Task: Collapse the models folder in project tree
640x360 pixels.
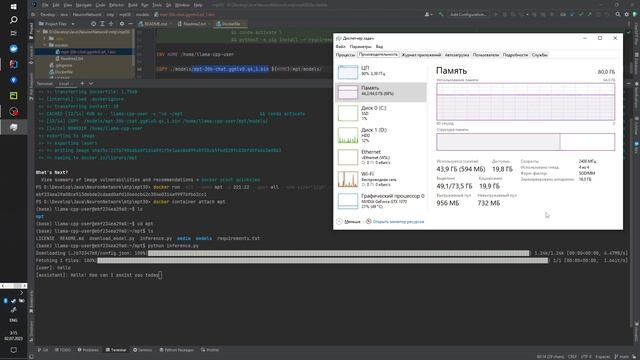Action: [x=45, y=45]
